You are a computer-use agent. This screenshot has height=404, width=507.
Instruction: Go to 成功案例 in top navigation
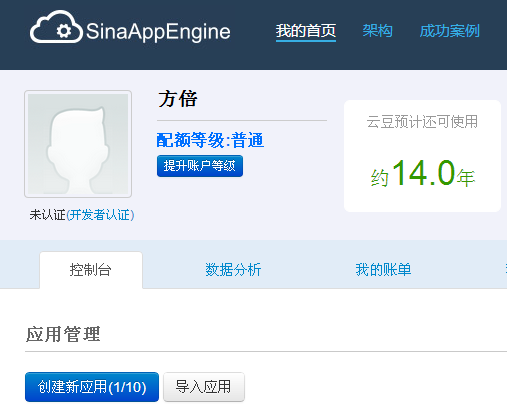(x=449, y=31)
